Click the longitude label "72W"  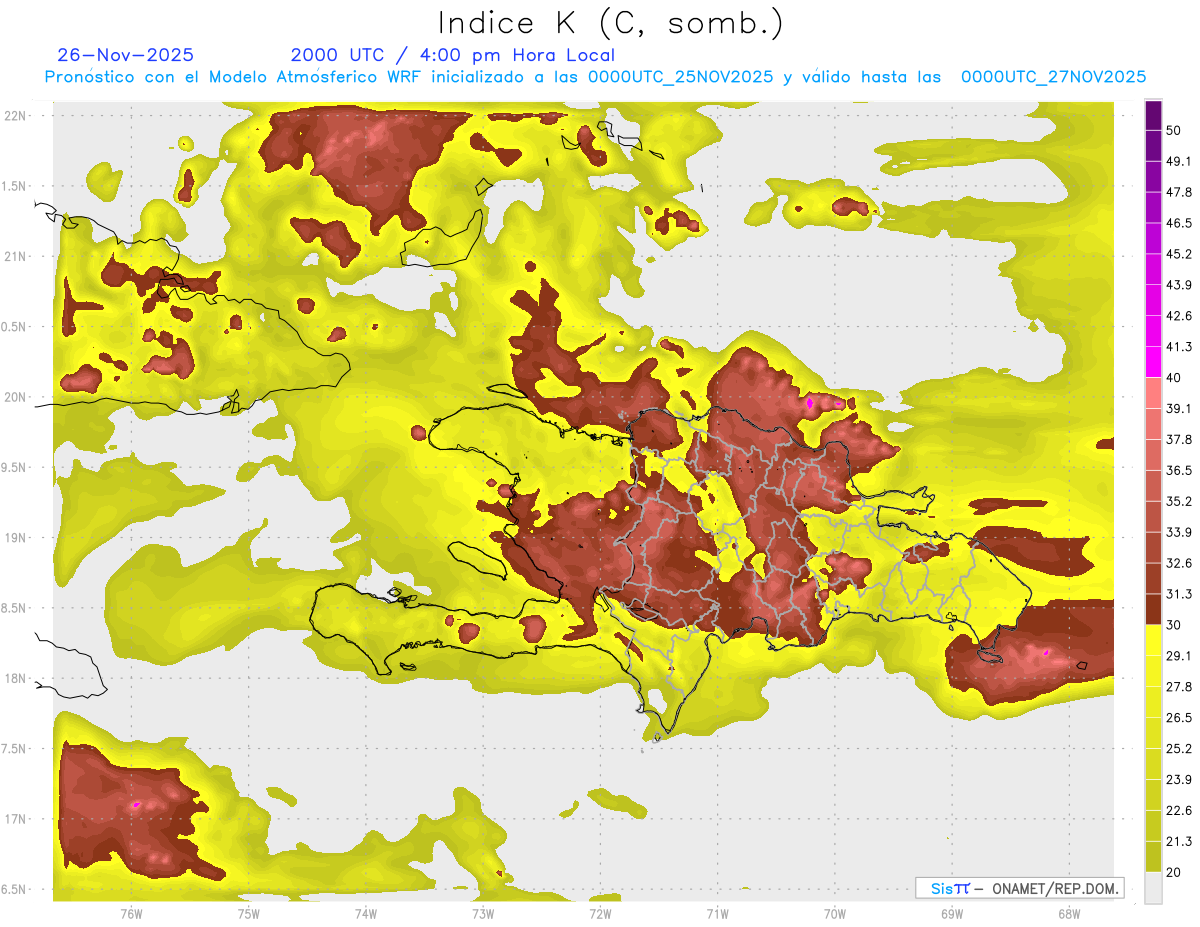600,914
